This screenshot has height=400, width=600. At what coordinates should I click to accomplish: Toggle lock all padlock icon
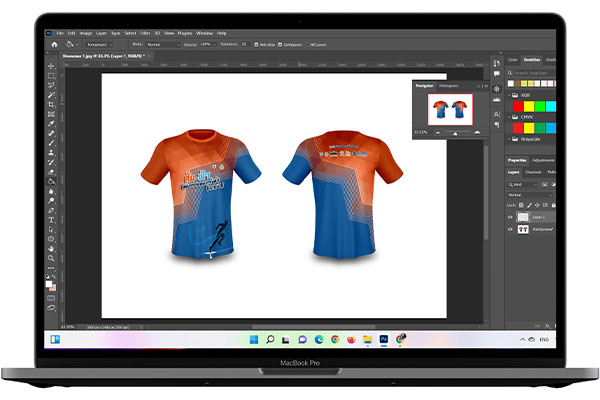pos(553,205)
